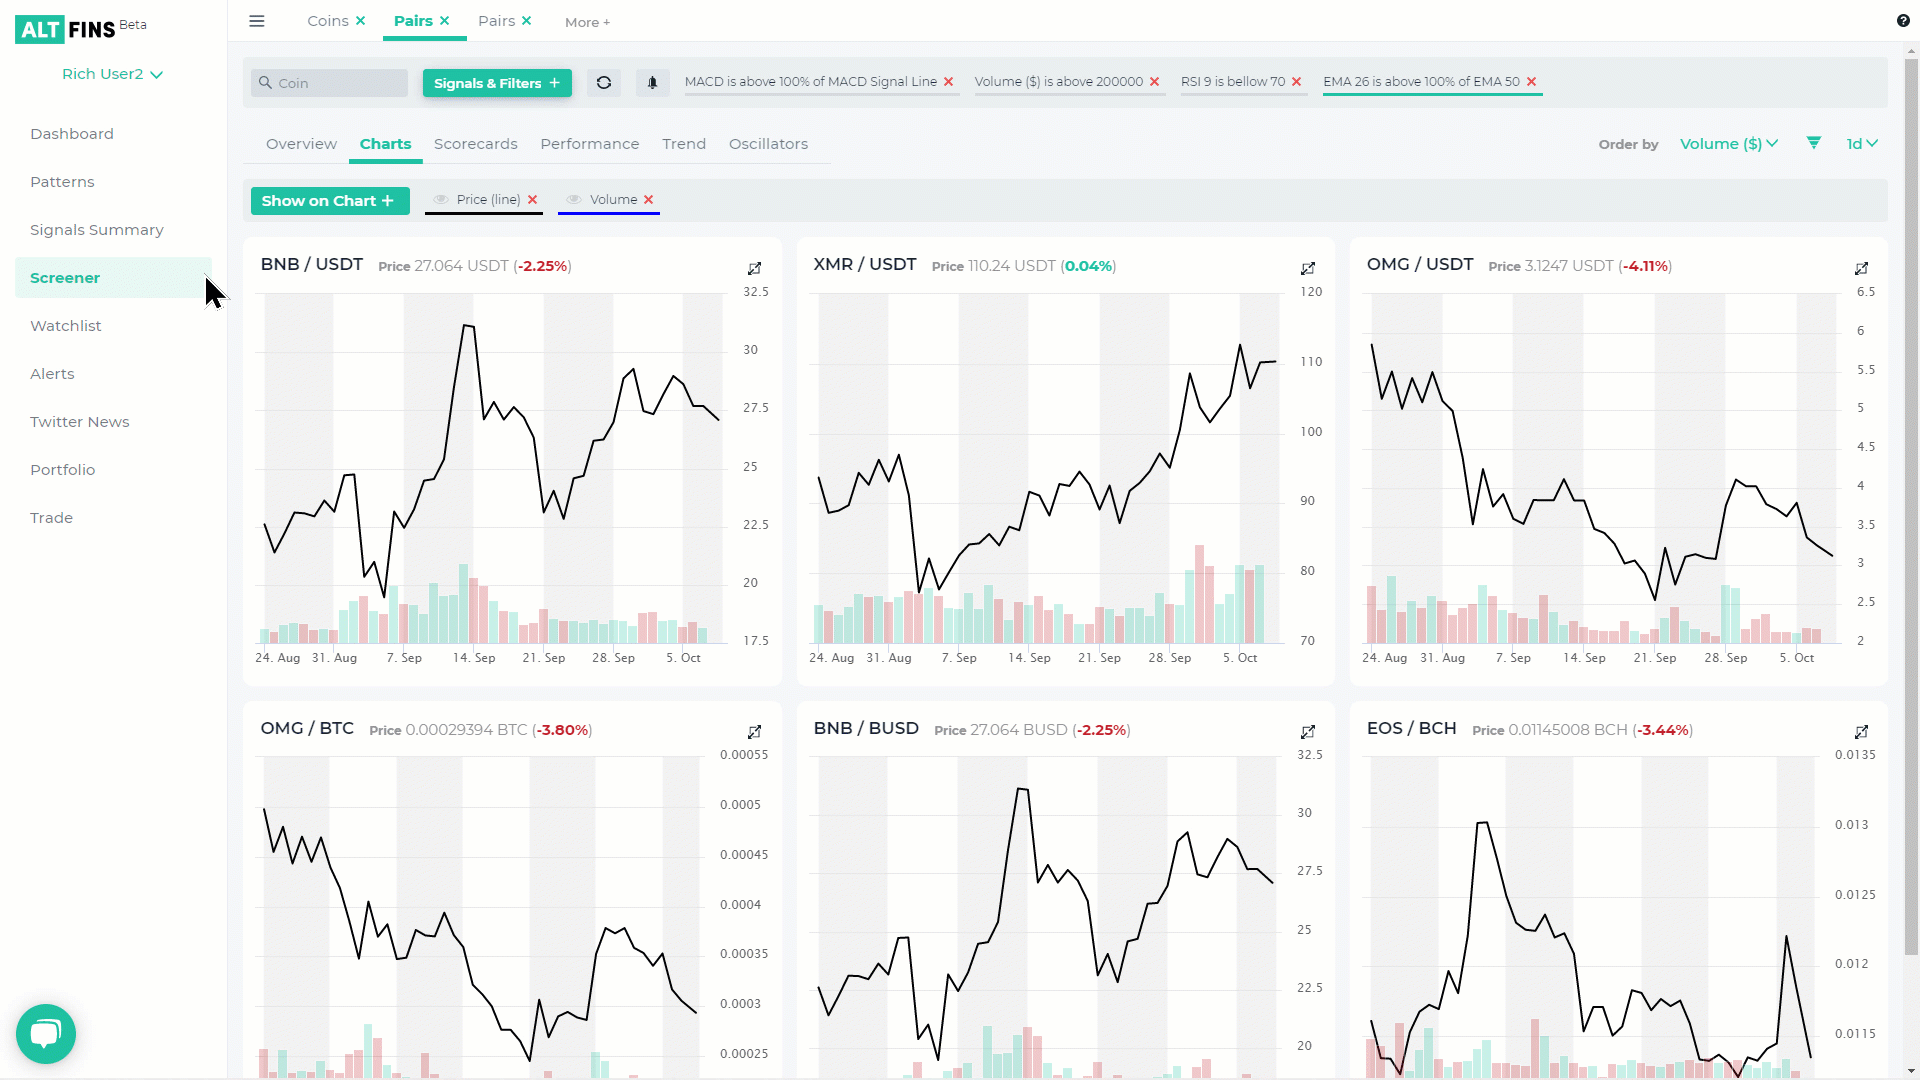Click the OMG / USDT pair title
The height and width of the screenshot is (1080, 1920).
point(1420,265)
